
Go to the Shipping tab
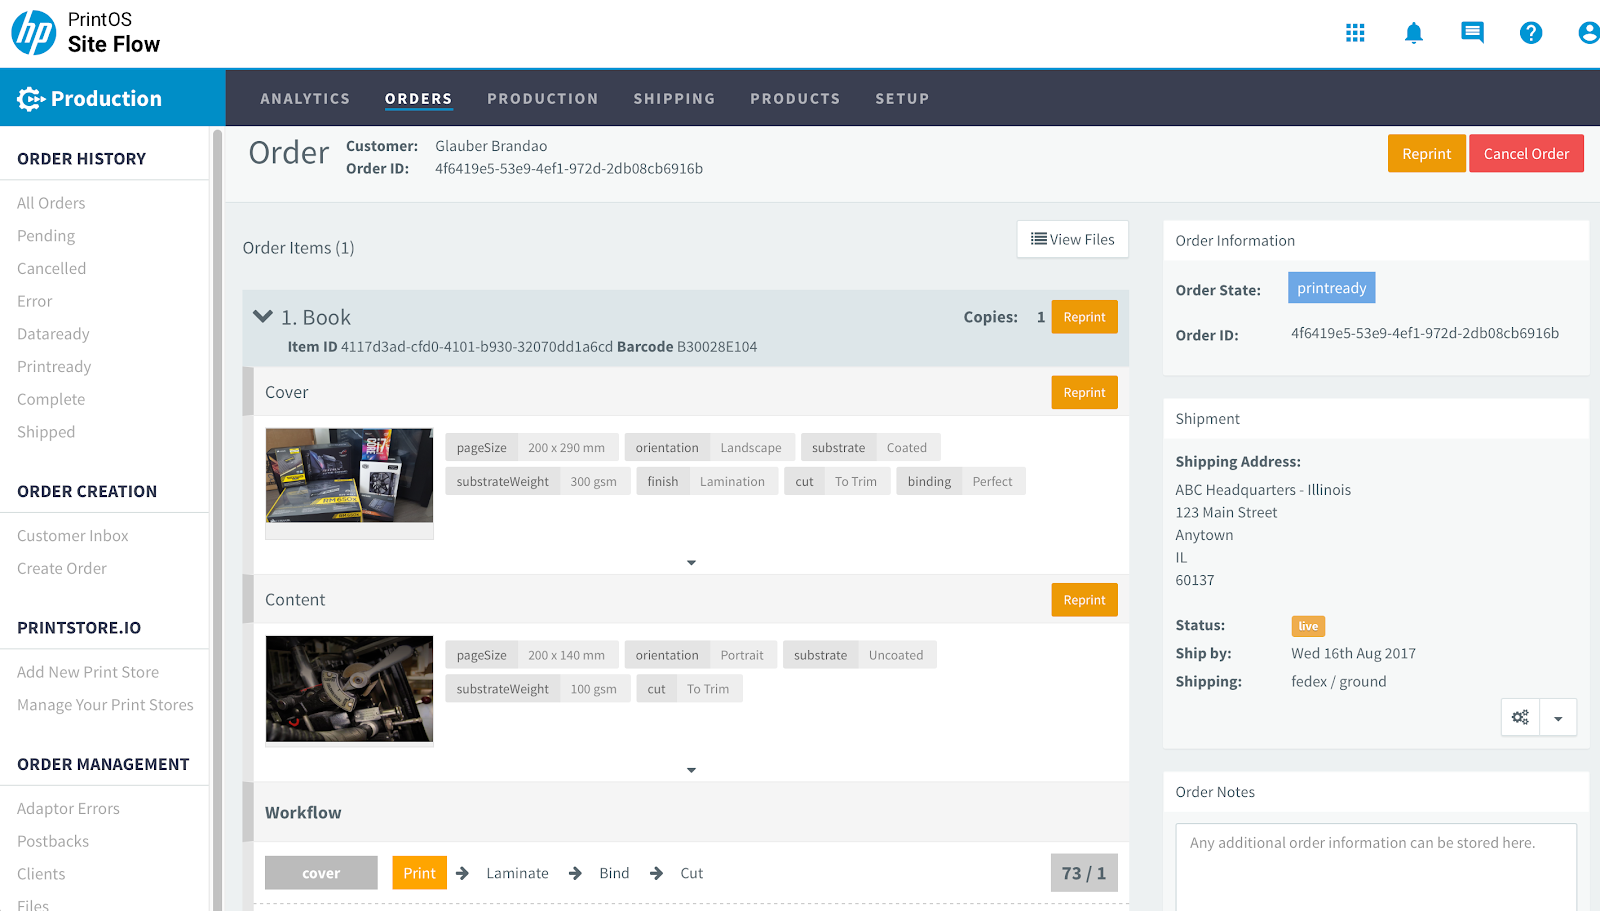point(674,99)
